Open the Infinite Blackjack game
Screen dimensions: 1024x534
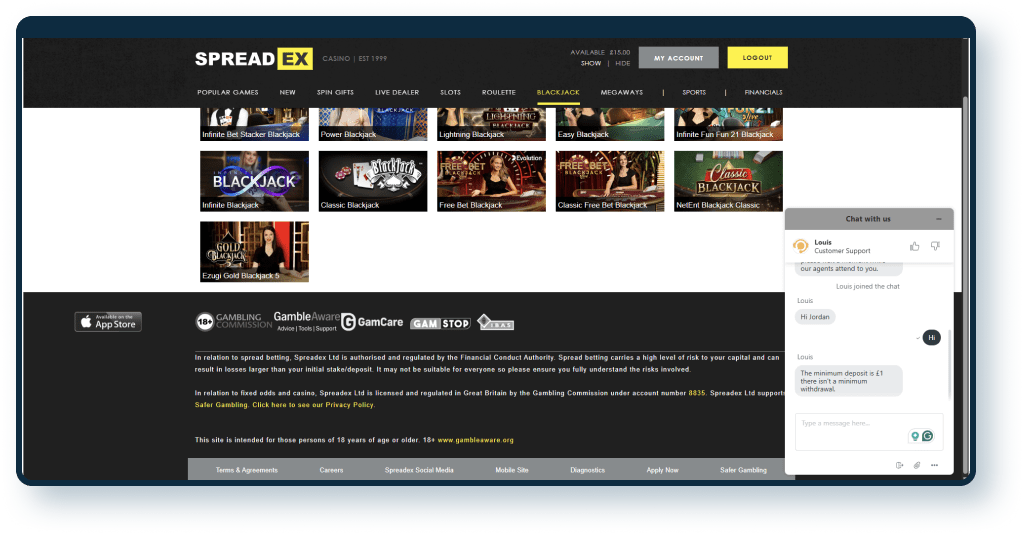click(x=254, y=181)
